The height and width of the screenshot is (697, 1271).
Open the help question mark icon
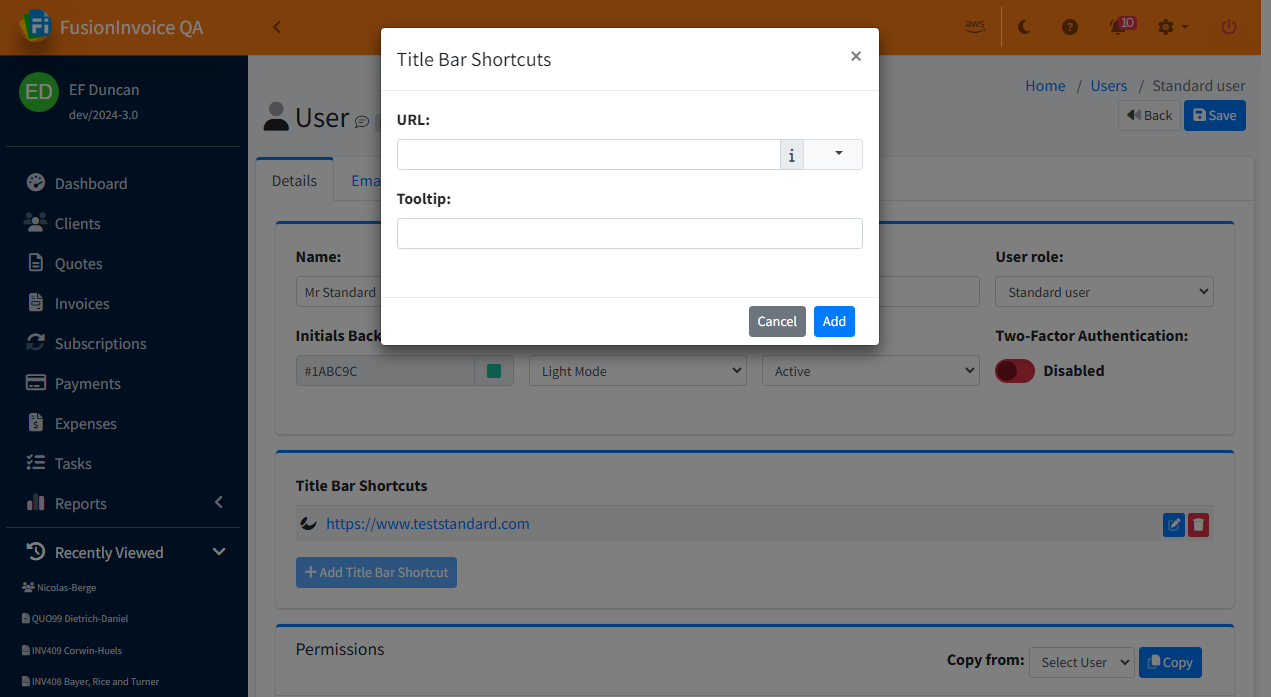(1070, 27)
